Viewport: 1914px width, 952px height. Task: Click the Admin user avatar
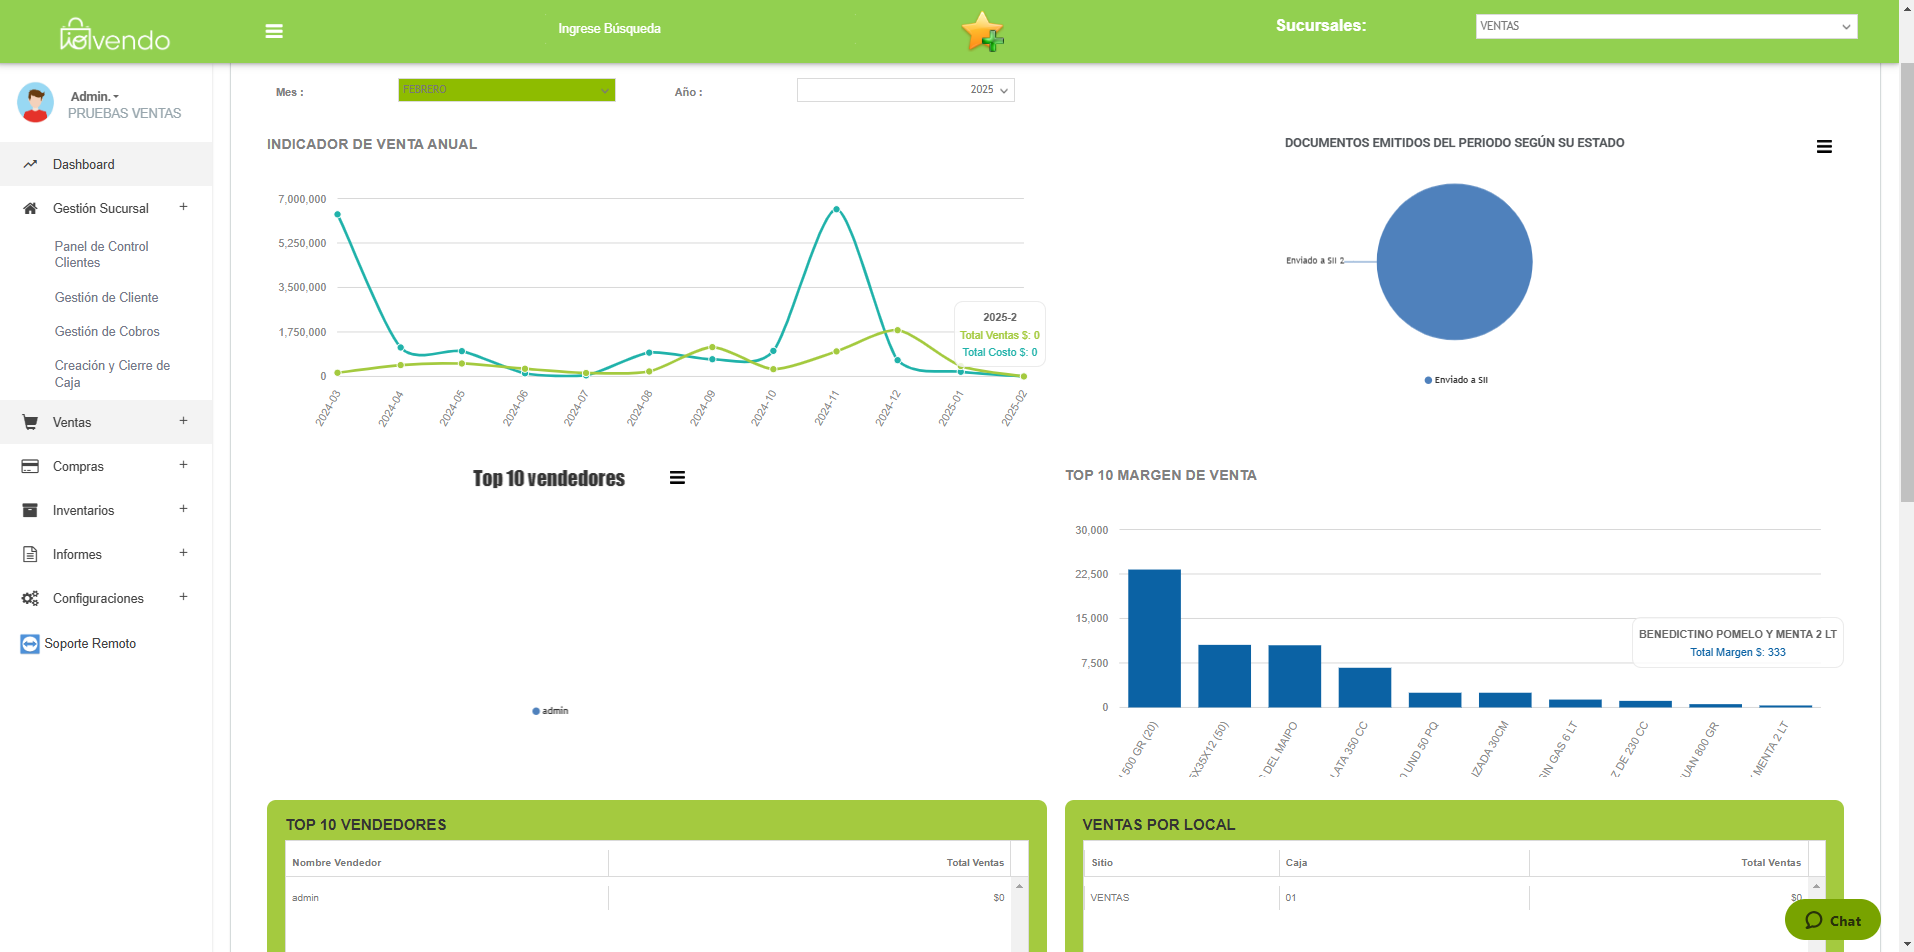click(36, 103)
